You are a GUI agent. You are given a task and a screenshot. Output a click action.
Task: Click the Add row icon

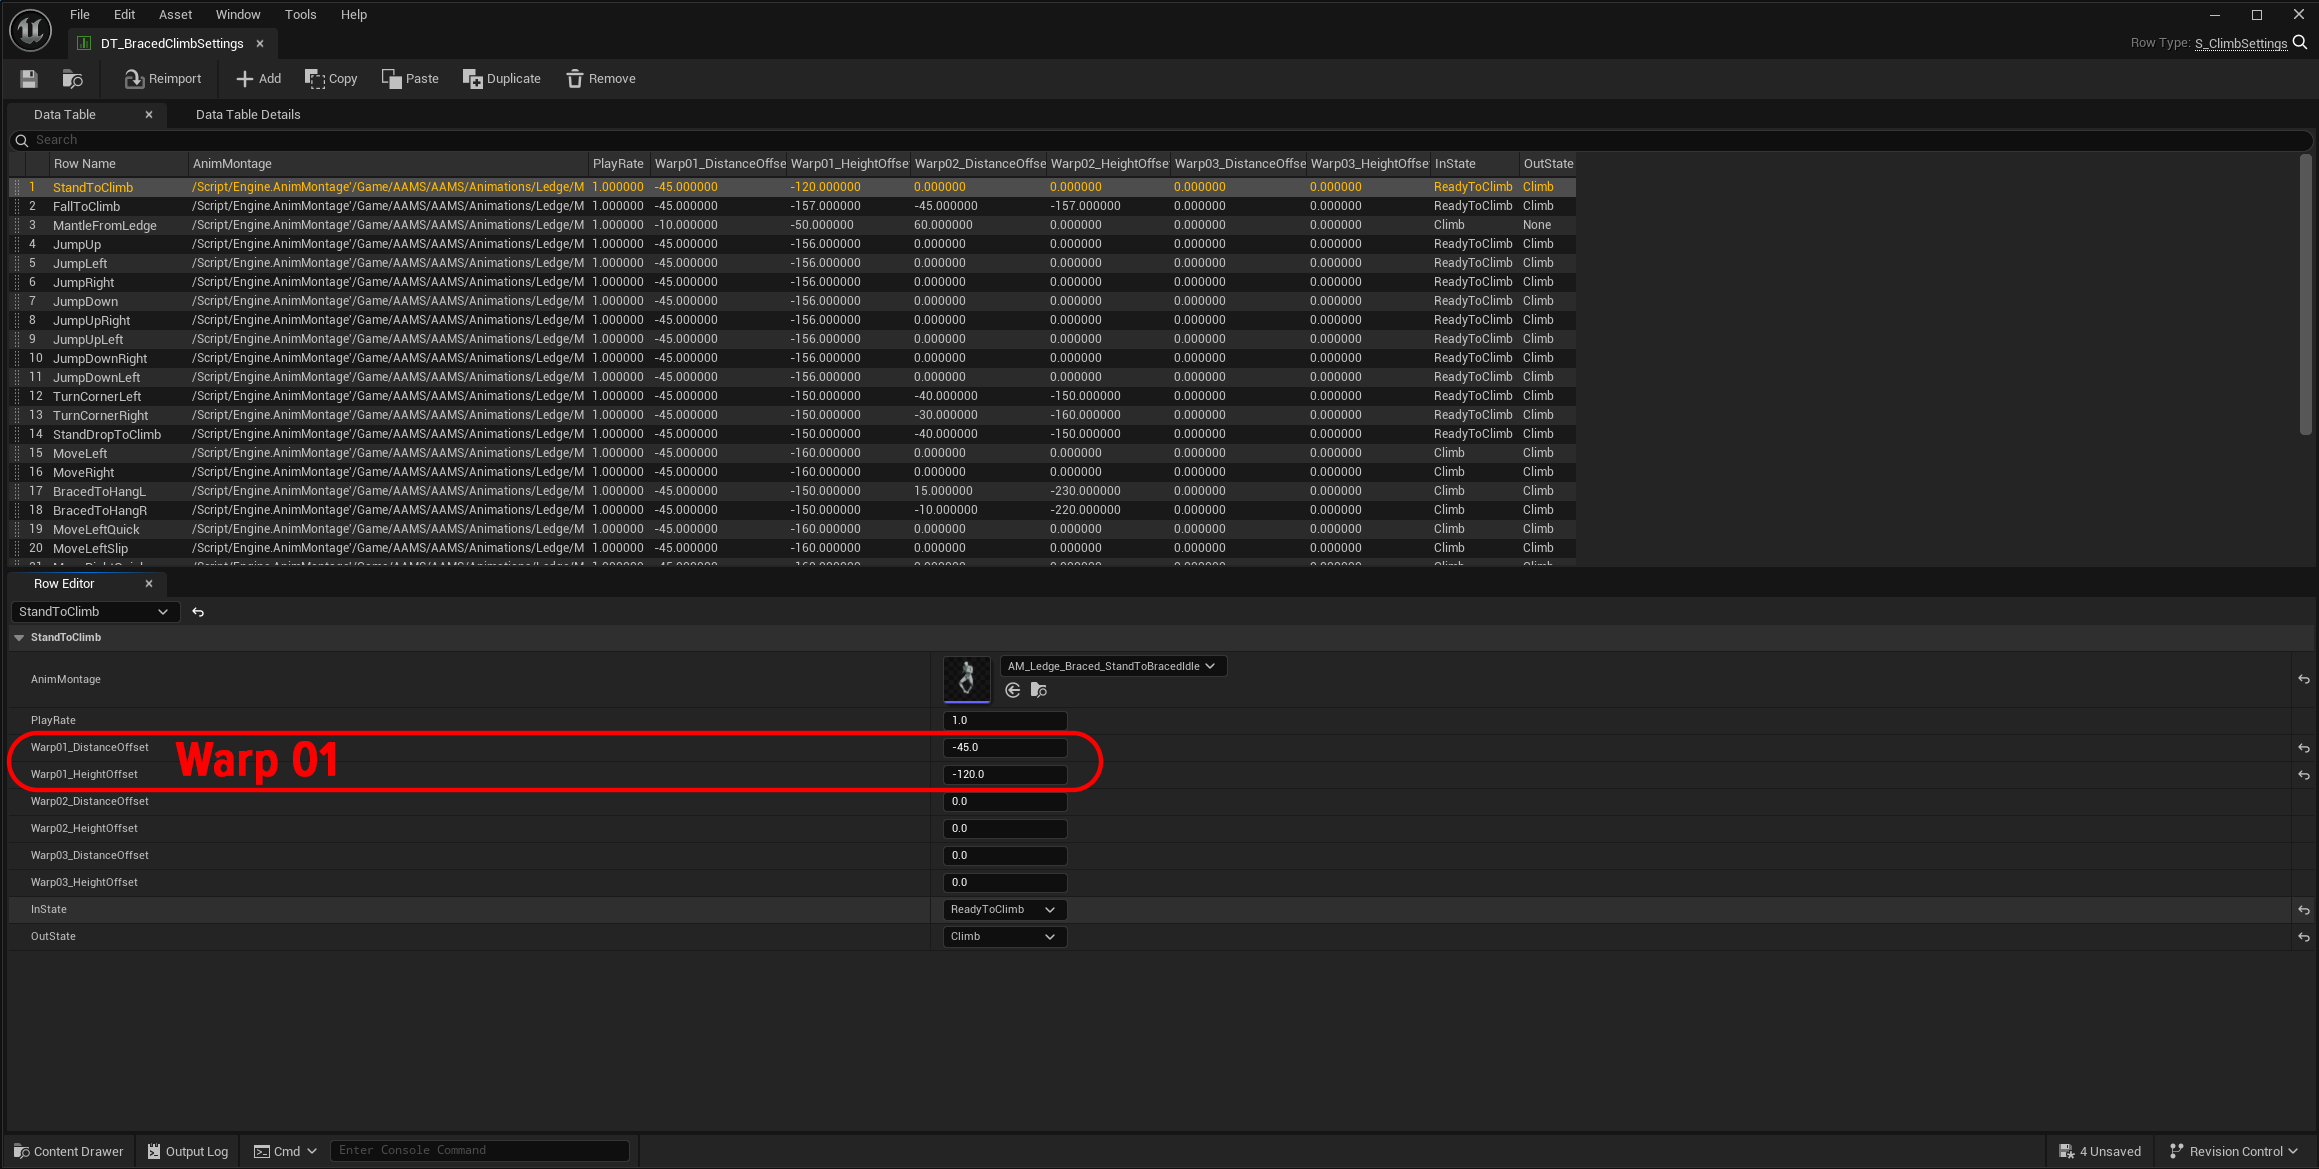coord(245,78)
